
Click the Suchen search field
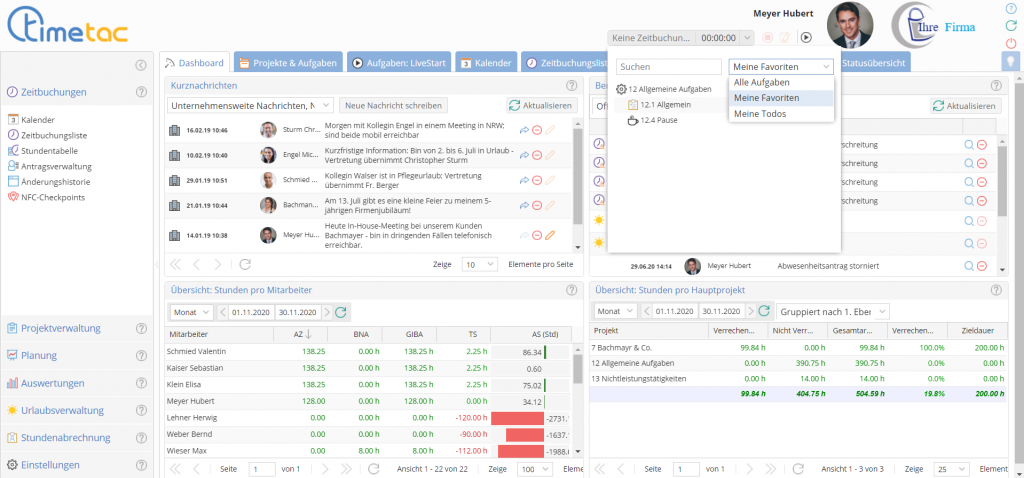coord(668,67)
